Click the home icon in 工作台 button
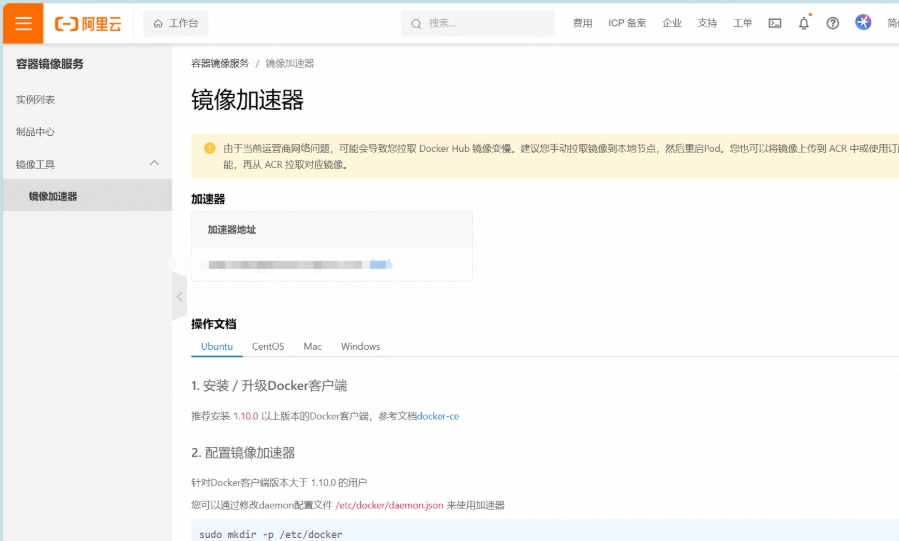The width and height of the screenshot is (899, 541). [158, 23]
